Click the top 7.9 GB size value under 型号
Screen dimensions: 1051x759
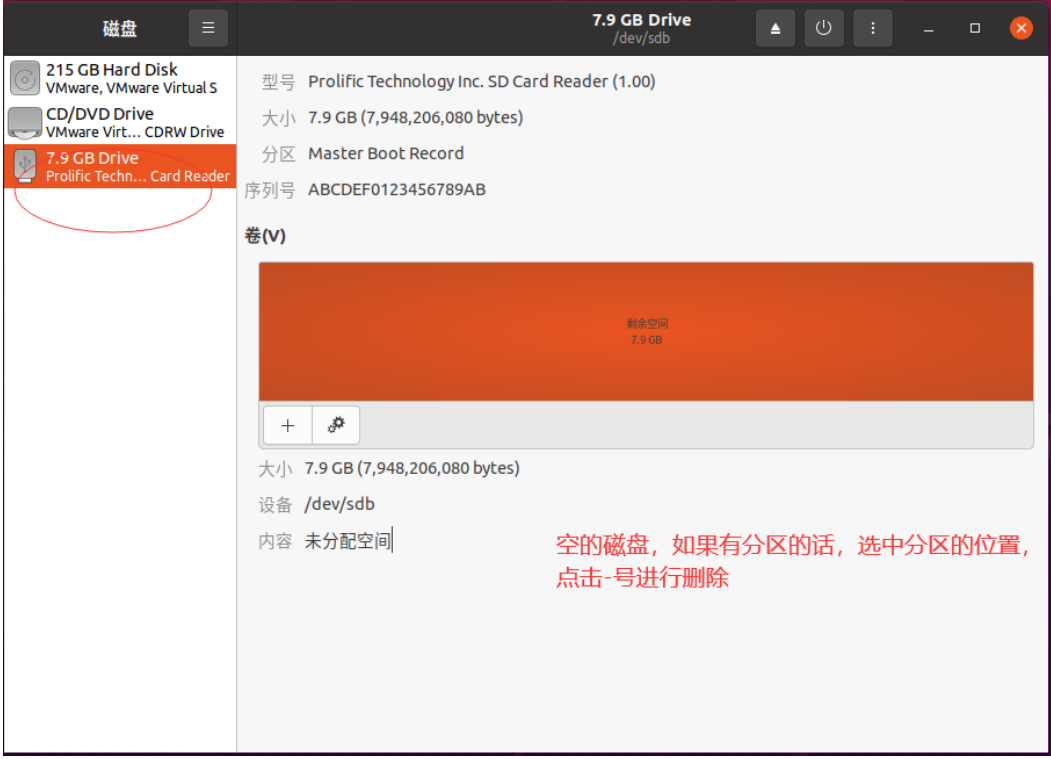click(x=416, y=117)
